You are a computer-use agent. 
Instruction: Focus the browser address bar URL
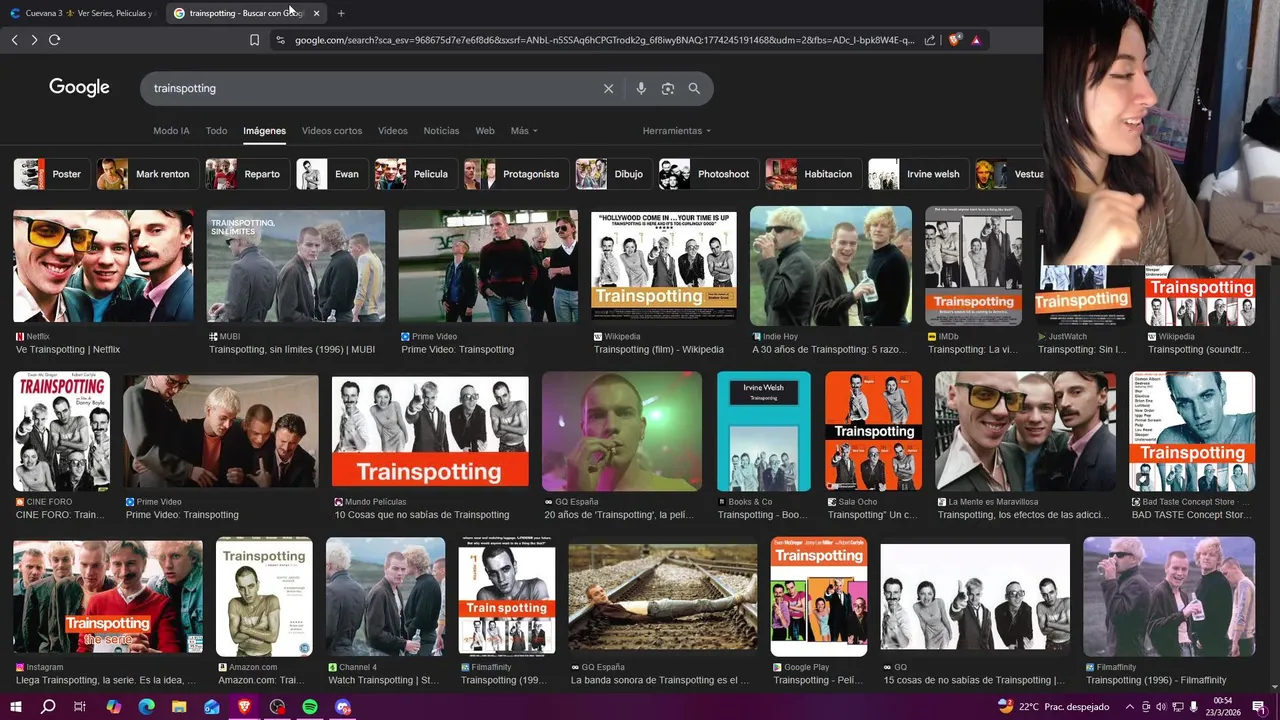[x=604, y=40]
